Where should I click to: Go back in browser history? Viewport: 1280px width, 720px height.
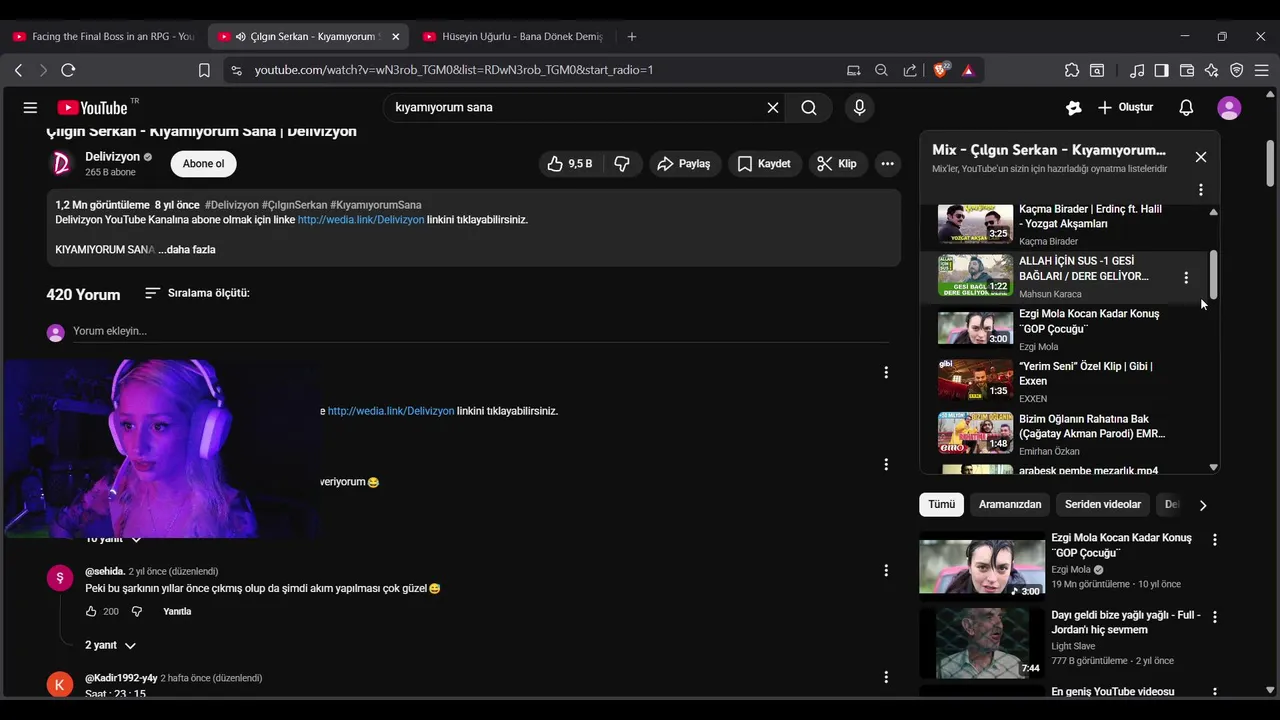pos(18,70)
